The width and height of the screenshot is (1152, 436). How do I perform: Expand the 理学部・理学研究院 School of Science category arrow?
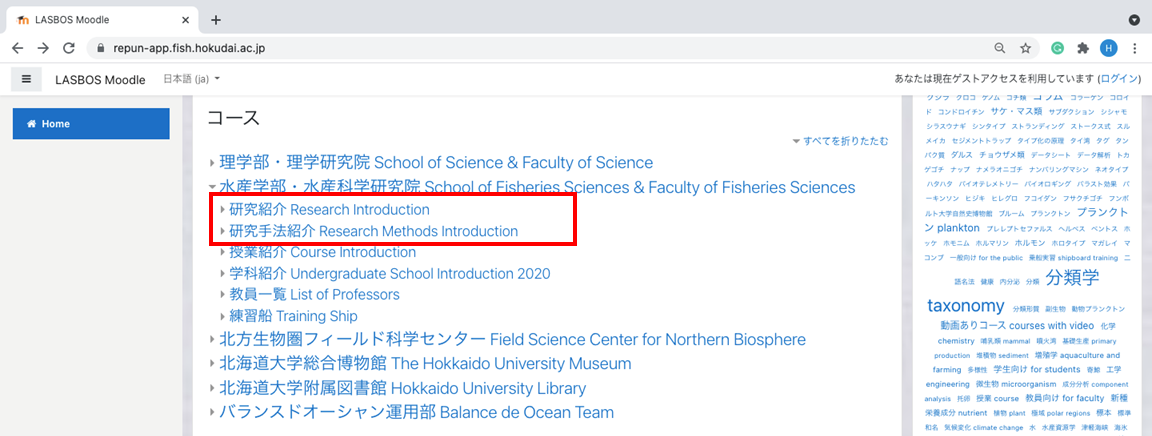212,163
